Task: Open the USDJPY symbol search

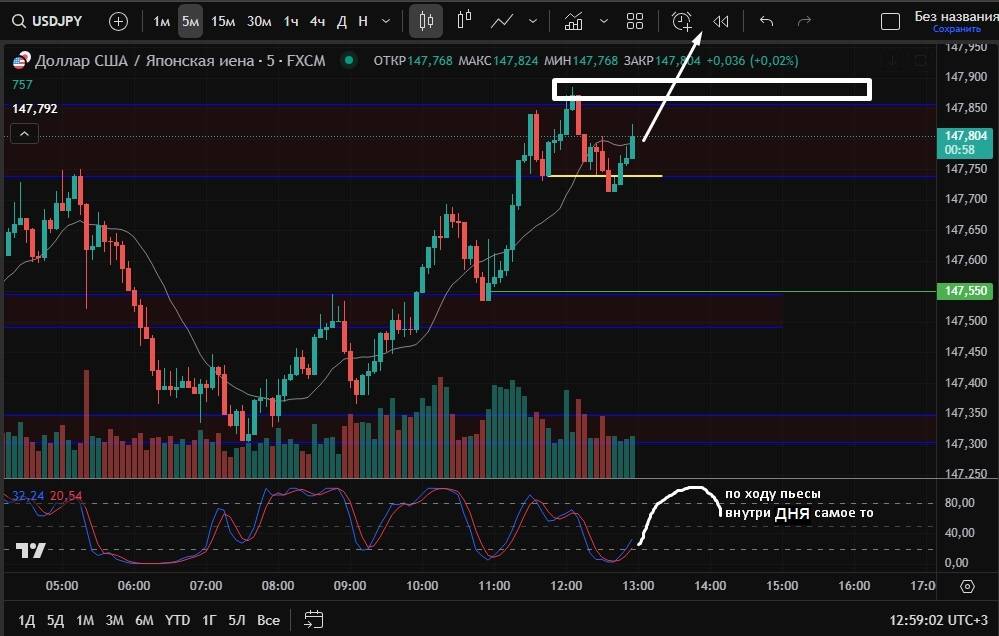Action: pyautogui.click(x=53, y=21)
